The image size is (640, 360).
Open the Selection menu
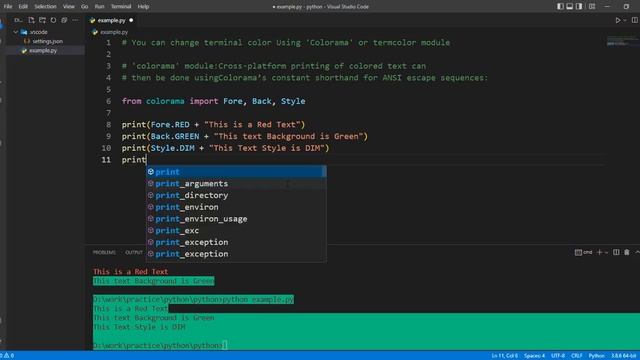45,7
